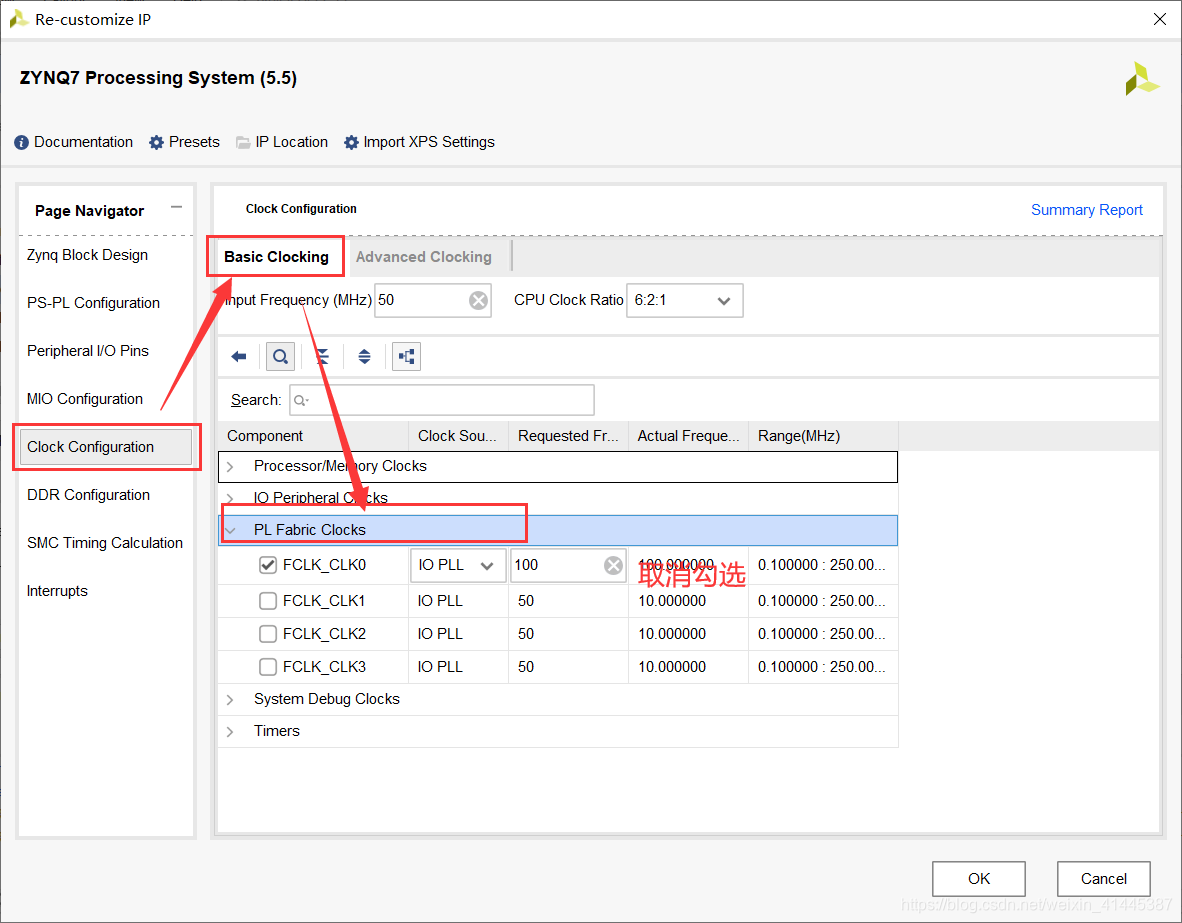Click the tree view toolbar icon
The height and width of the screenshot is (923, 1182).
pyautogui.click(x=406, y=357)
